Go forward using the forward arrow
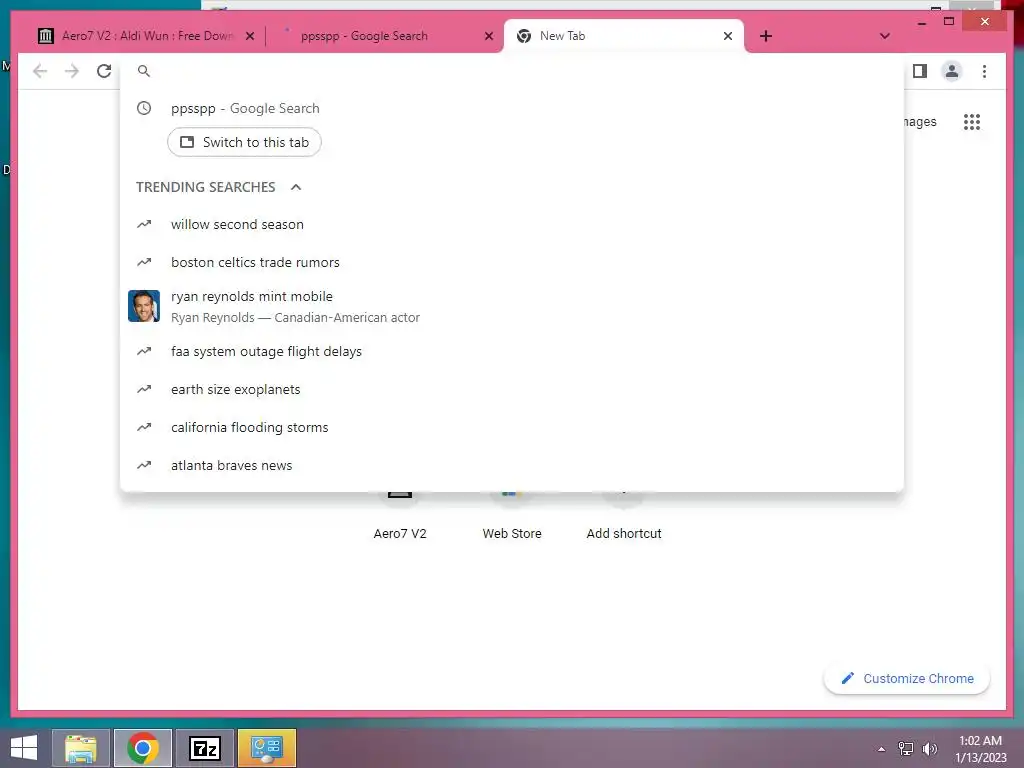The height and width of the screenshot is (768, 1024). coord(72,71)
